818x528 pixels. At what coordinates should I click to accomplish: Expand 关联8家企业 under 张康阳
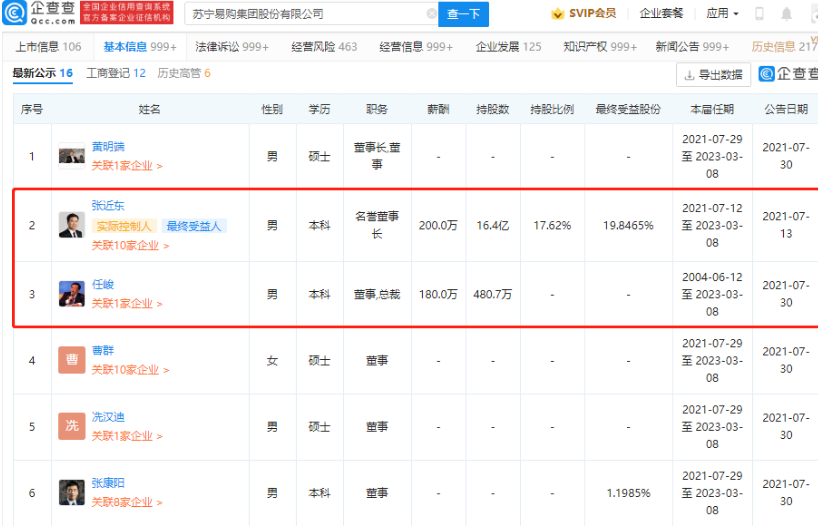[127, 503]
